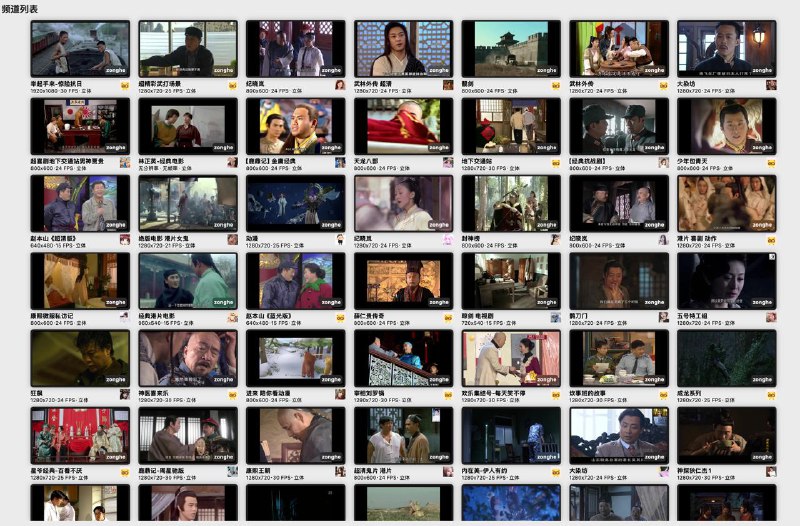Click the avatar icon next to 林正英-经典电影
800x526 pixels.
[232, 163]
